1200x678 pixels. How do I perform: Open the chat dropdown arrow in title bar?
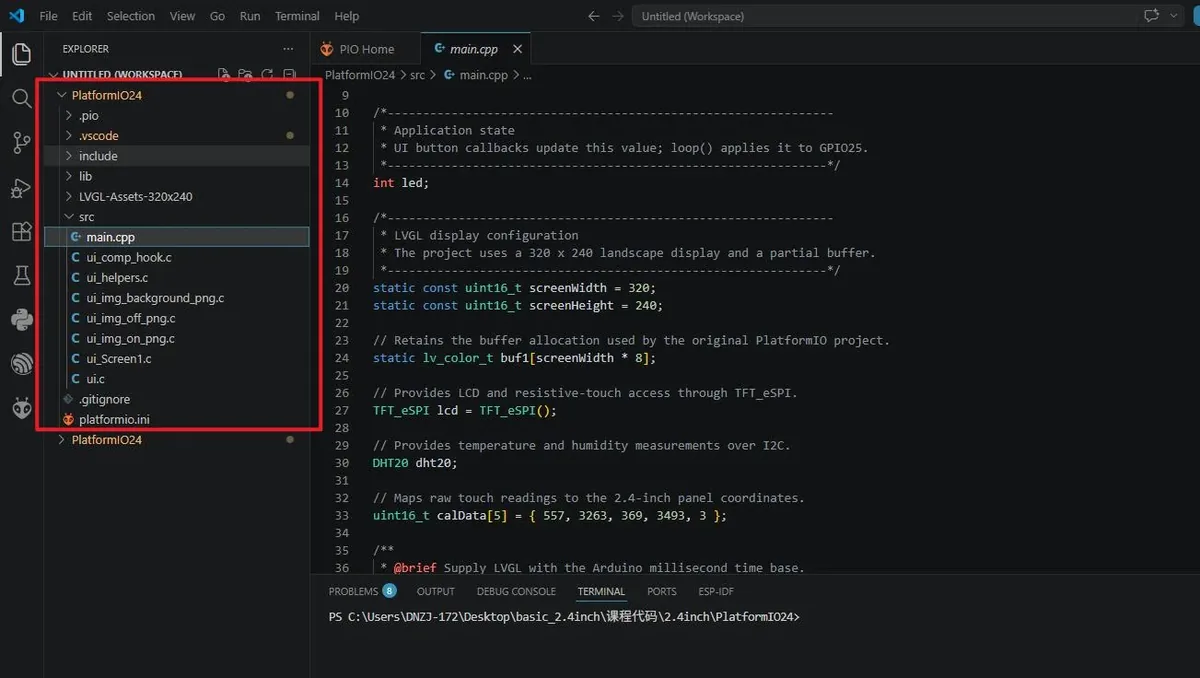1174,16
